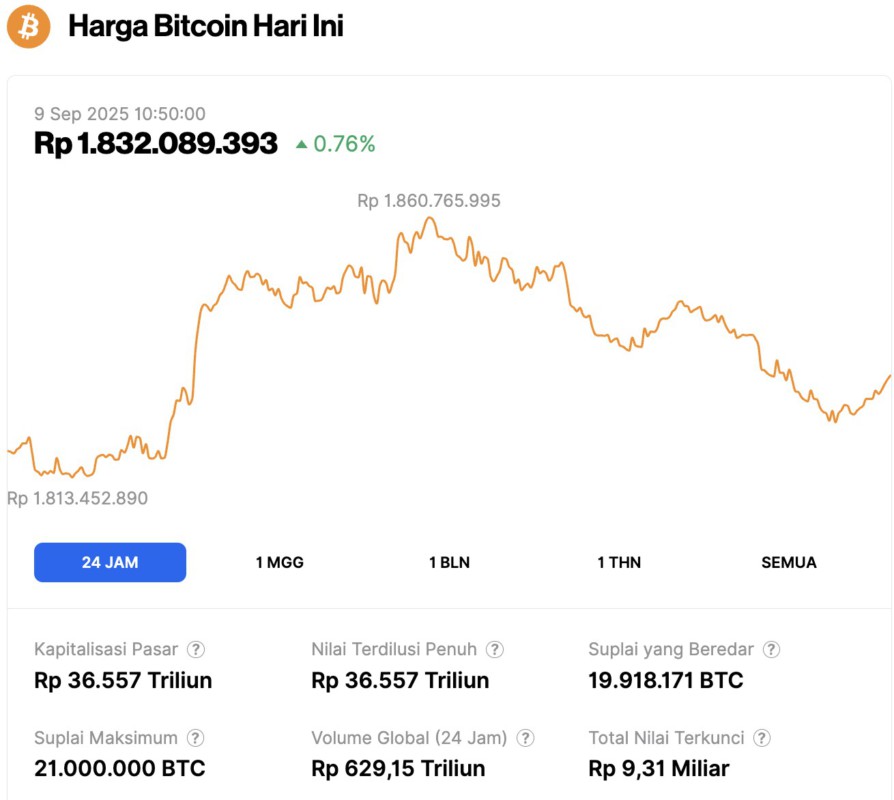This screenshot has height=800, width=894.
Task: Select the SEMUA timeframe
Action: click(x=789, y=562)
